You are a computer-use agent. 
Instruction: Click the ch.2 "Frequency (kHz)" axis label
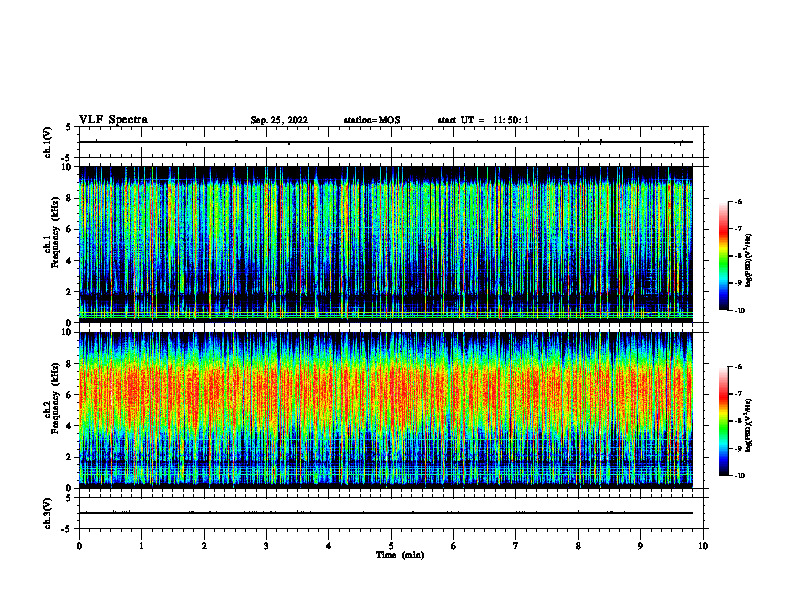pyautogui.click(x=56, y=398)
